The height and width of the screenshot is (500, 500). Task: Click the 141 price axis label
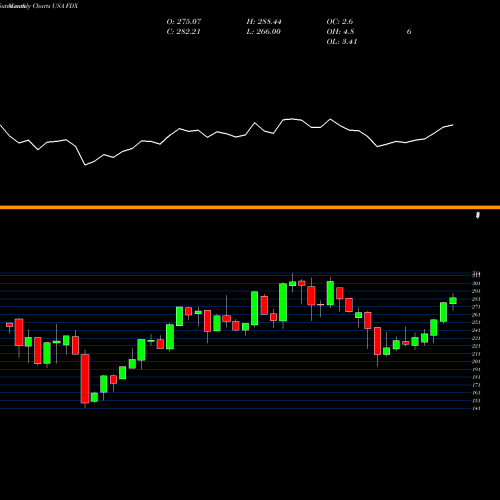pos(476,409)
